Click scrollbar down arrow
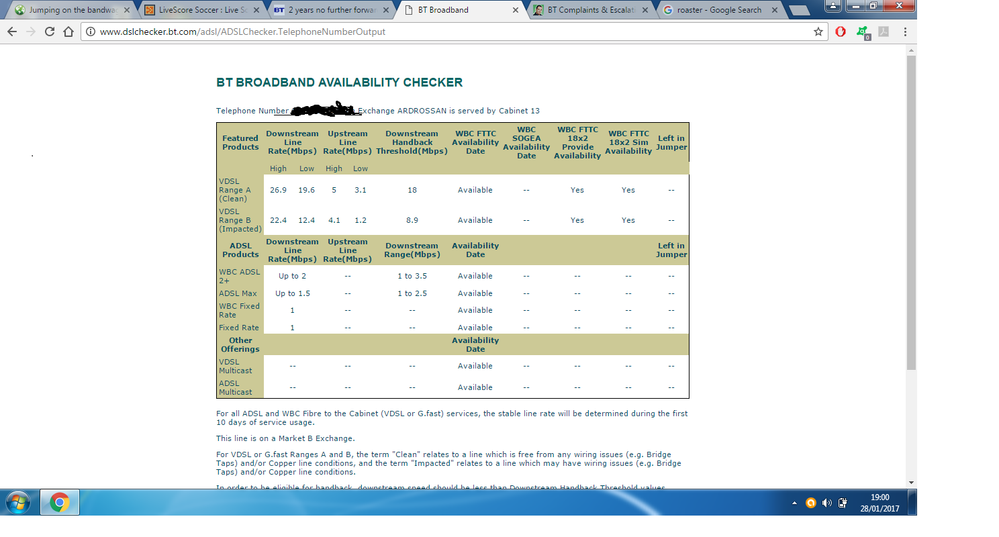This screenshot has width=999, height=537. pos(911,483)
